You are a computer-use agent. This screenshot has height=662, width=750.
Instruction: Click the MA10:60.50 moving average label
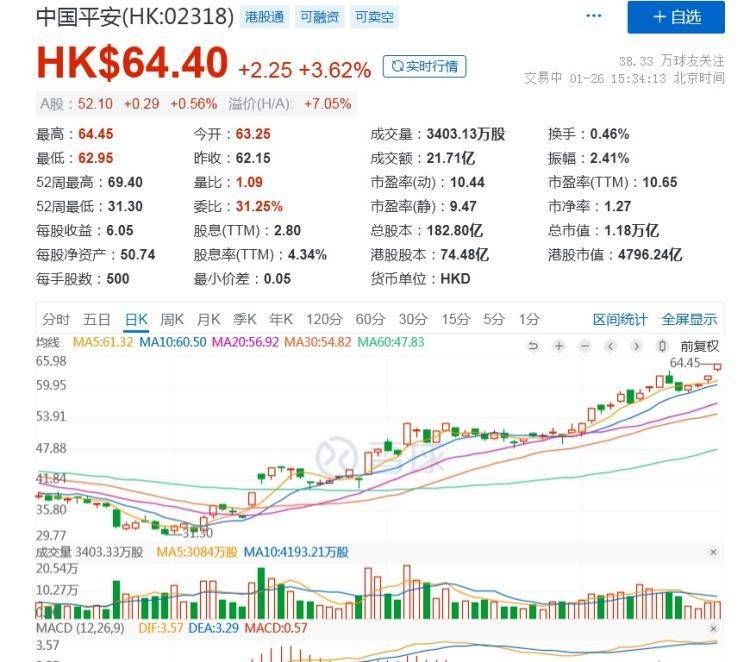coord(173,342)
